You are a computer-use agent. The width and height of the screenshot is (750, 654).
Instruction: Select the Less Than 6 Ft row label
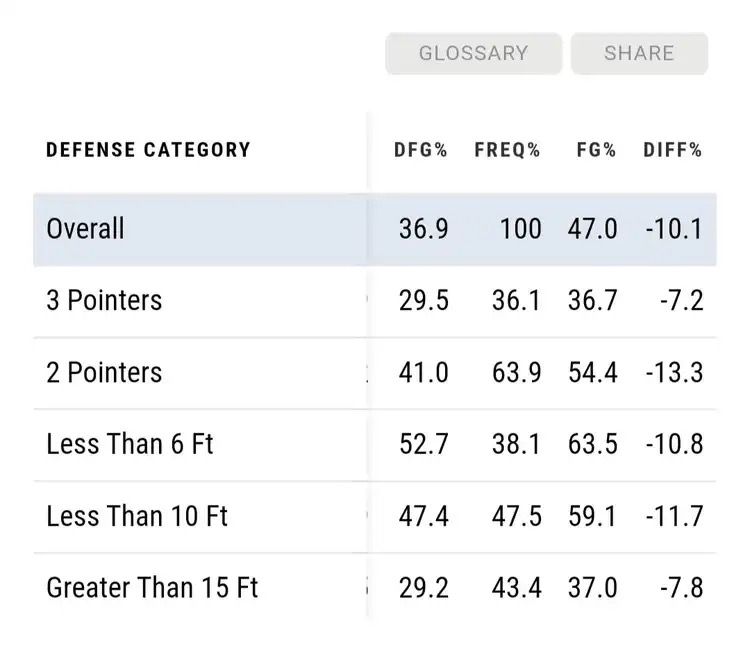click(x=130, y=444)
